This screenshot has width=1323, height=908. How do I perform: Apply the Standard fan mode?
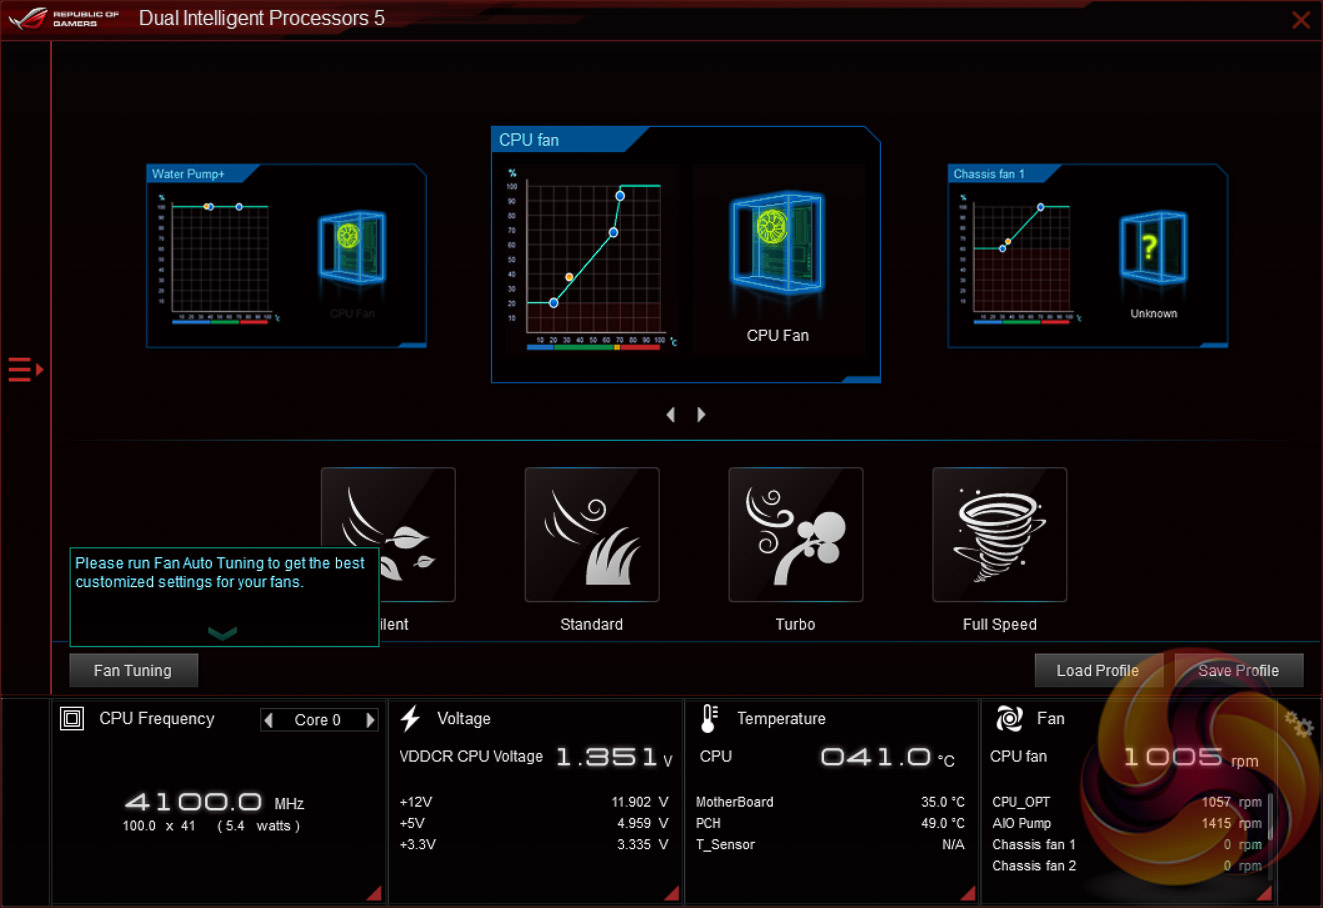tap(592, 535)
